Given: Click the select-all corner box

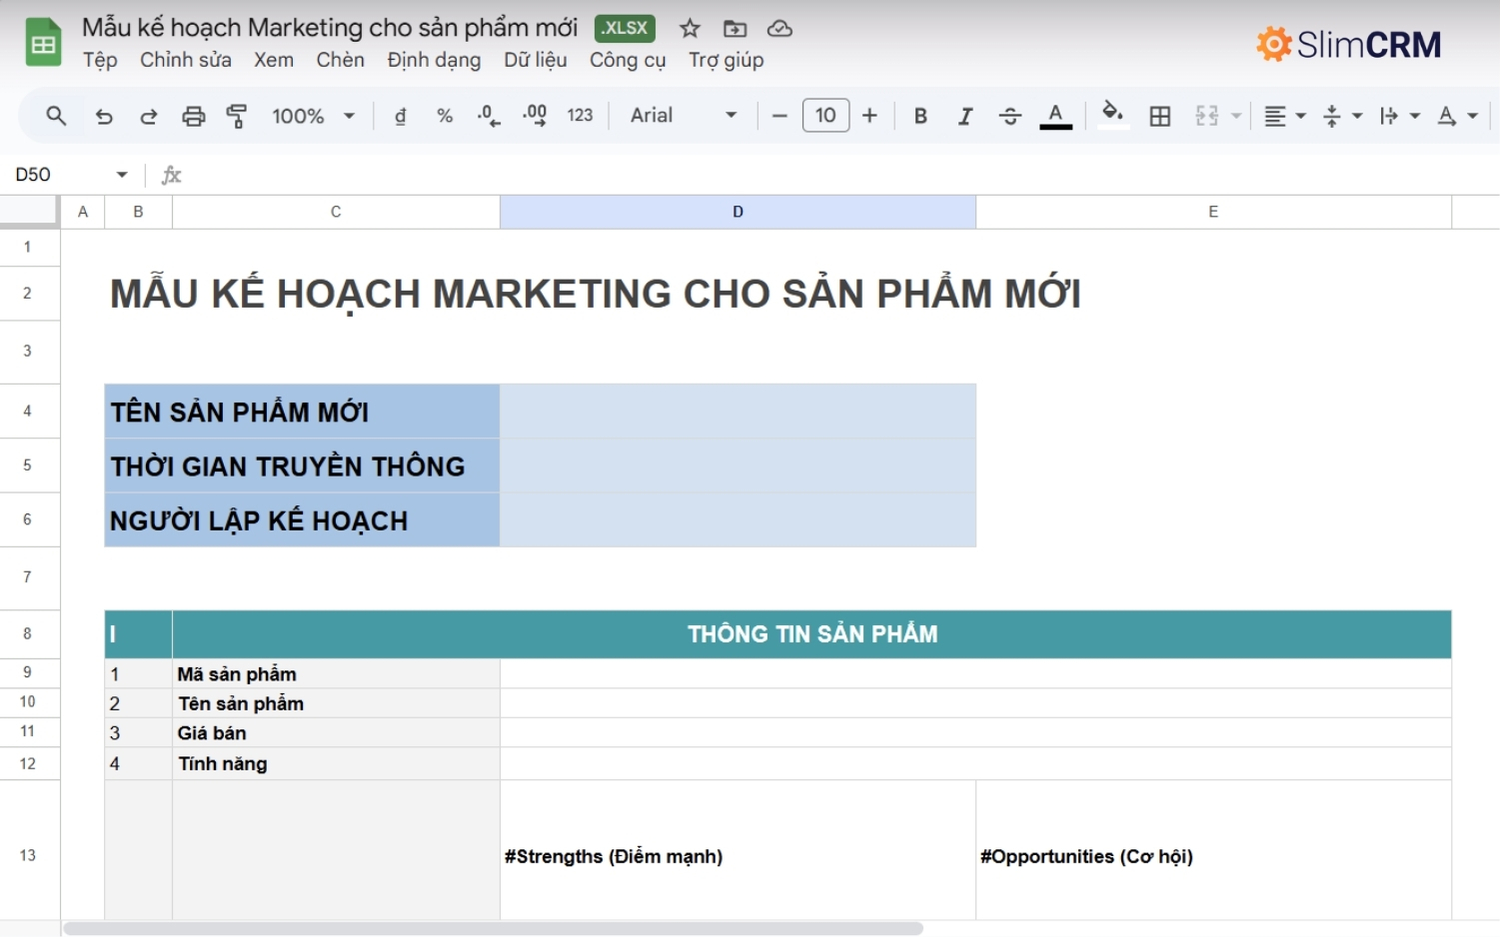Looking at the screenshot, I should point(28,210).
